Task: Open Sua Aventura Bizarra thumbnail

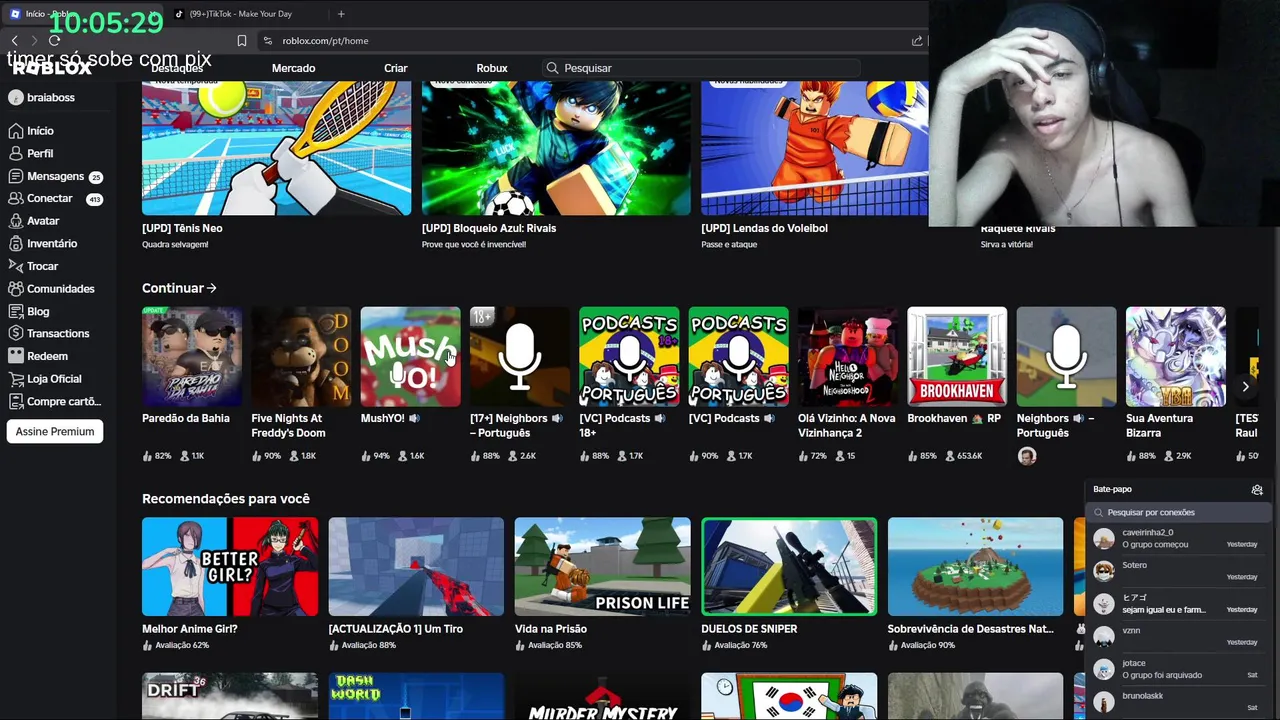Action: [x=1176, y=357]
